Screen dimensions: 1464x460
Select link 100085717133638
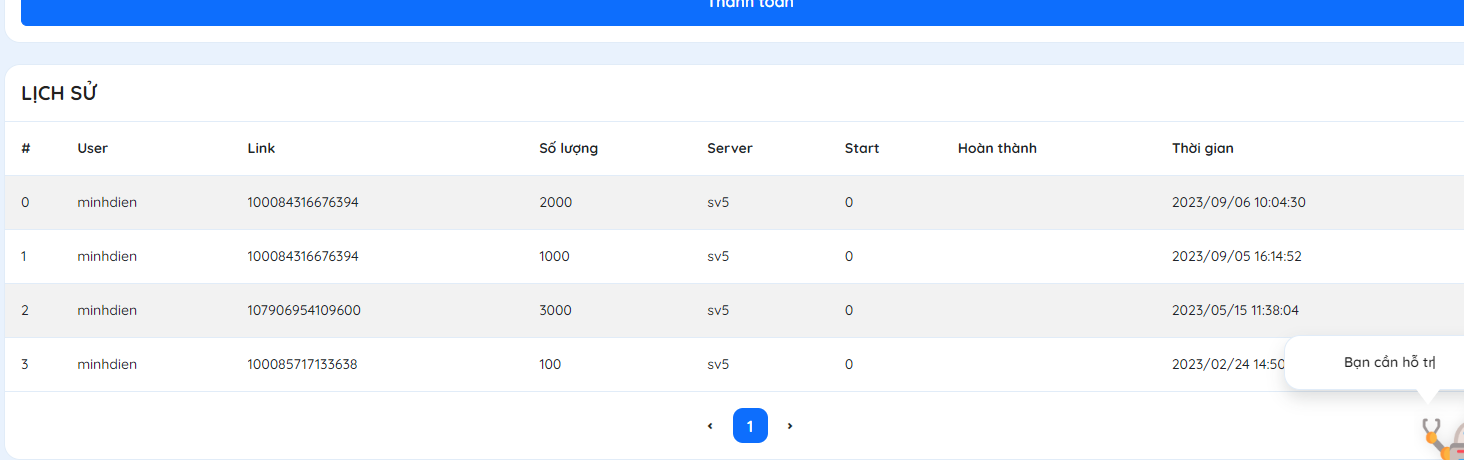coord(302,364)
